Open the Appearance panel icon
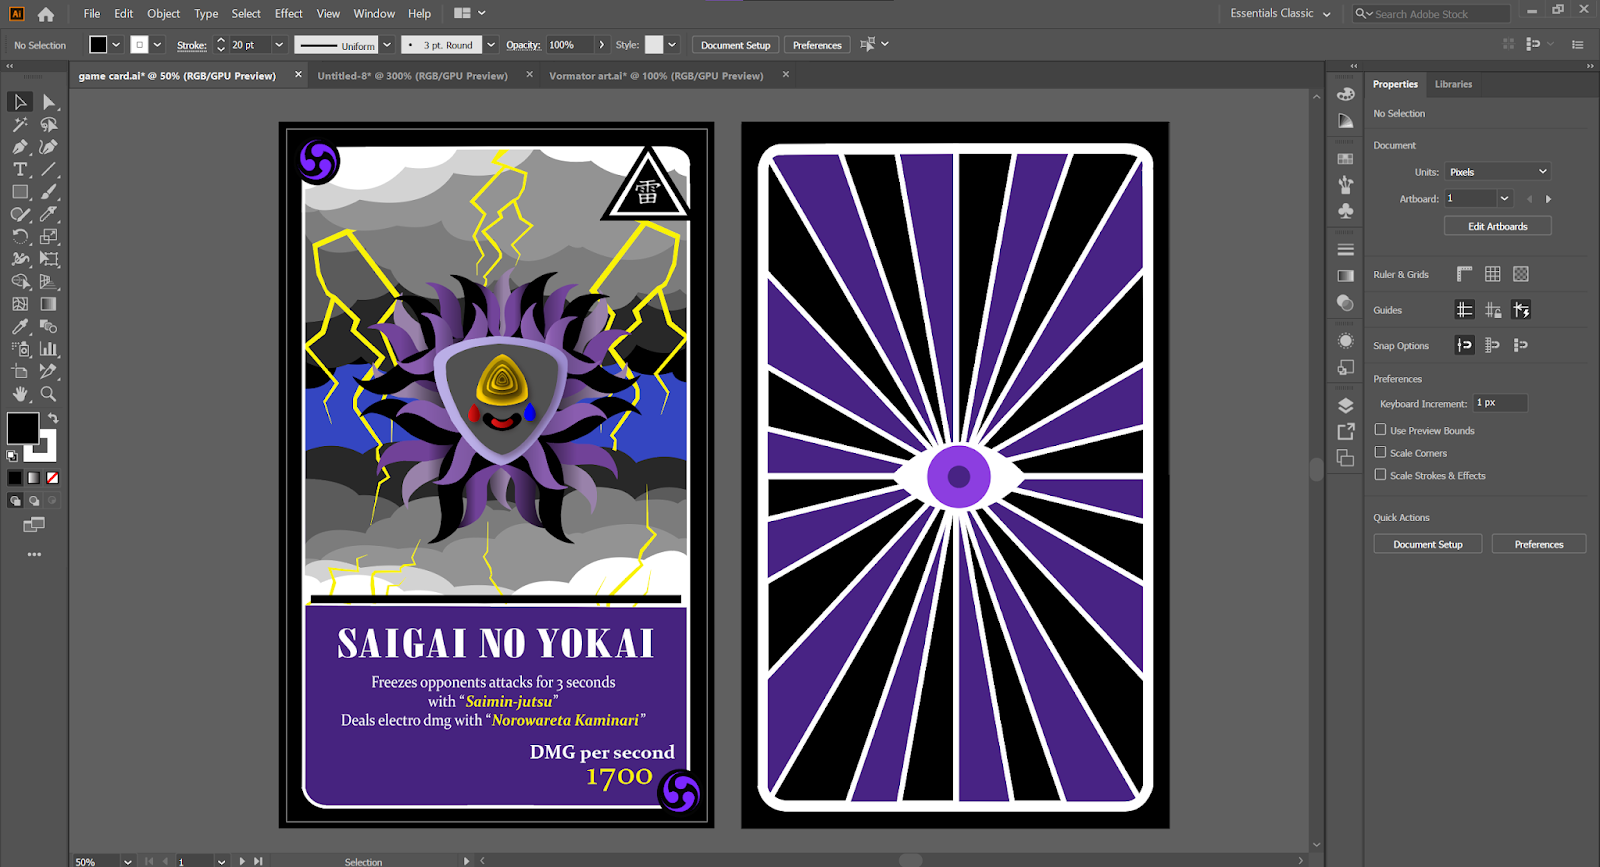This screenshot has width=1600, height=867. 1346,341
